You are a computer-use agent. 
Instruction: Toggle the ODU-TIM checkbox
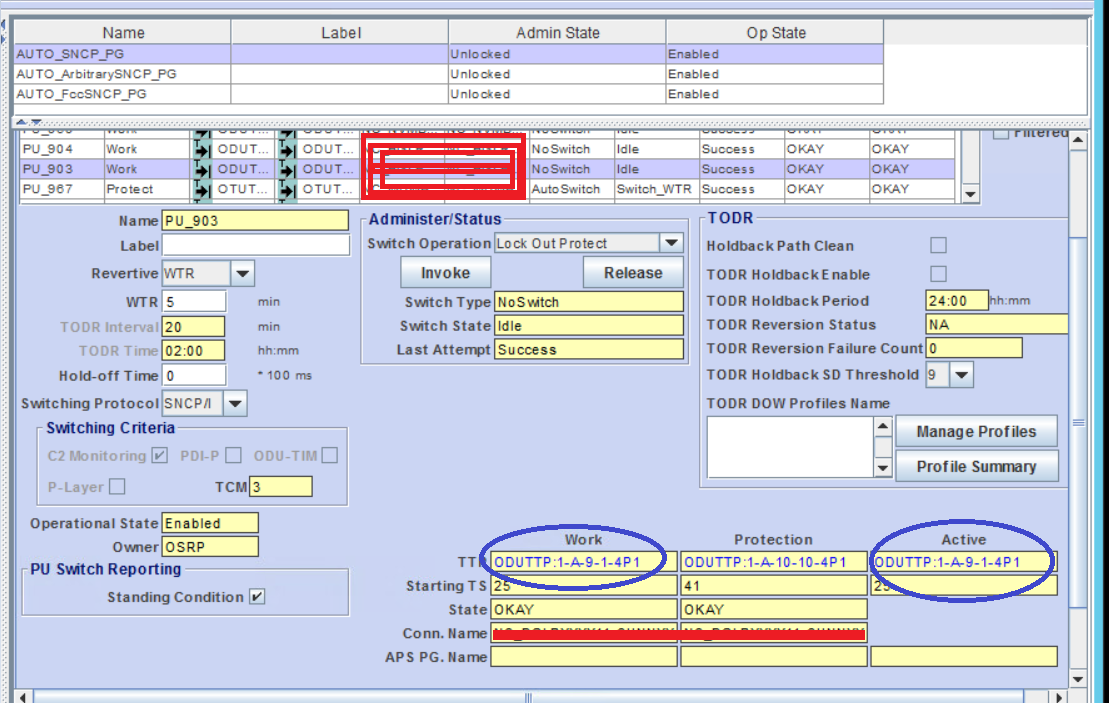click(330, 455)
